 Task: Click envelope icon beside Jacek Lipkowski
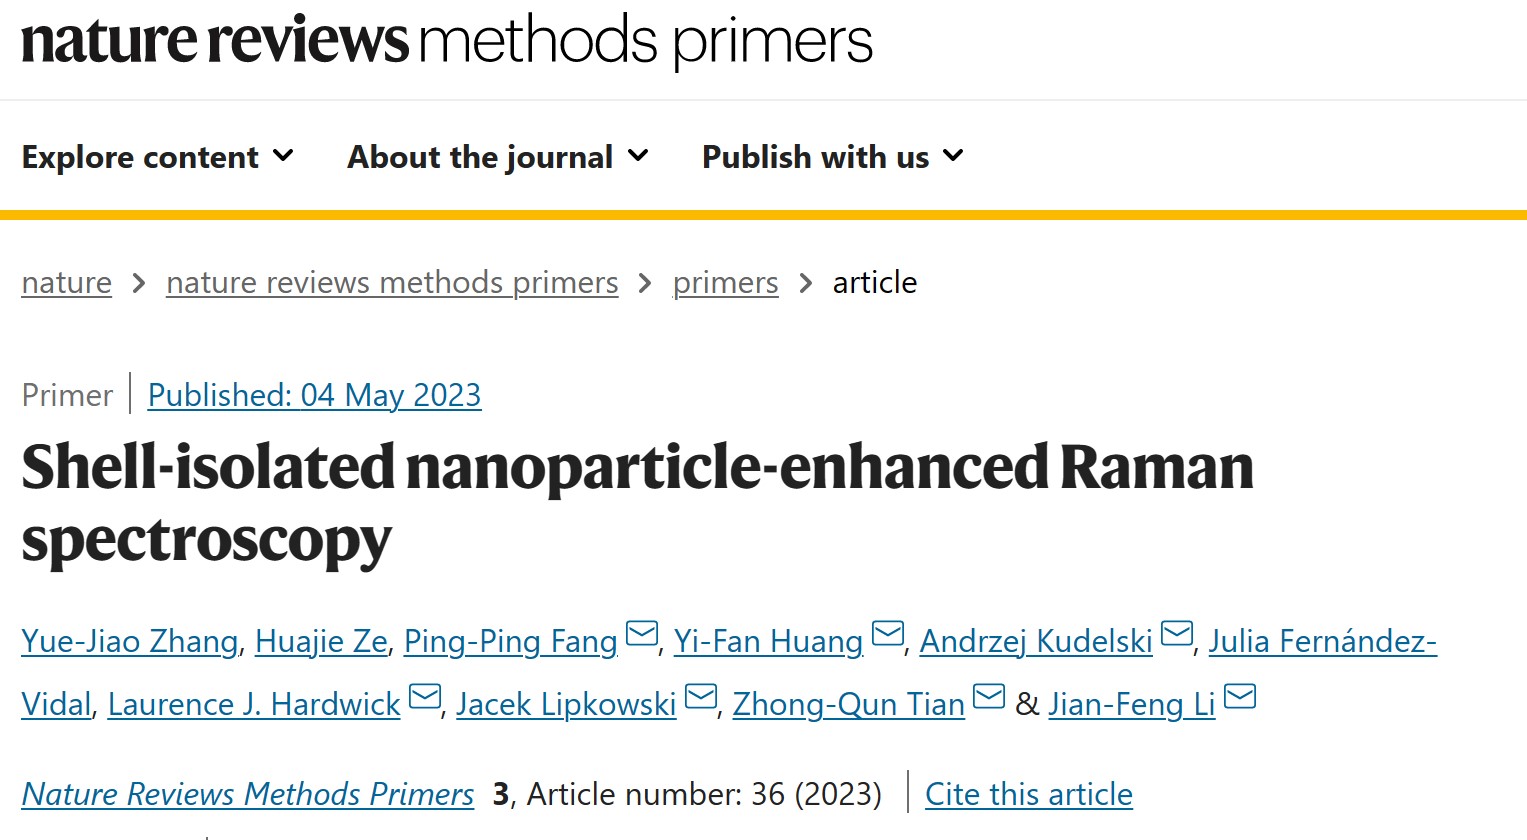point(701,697)
